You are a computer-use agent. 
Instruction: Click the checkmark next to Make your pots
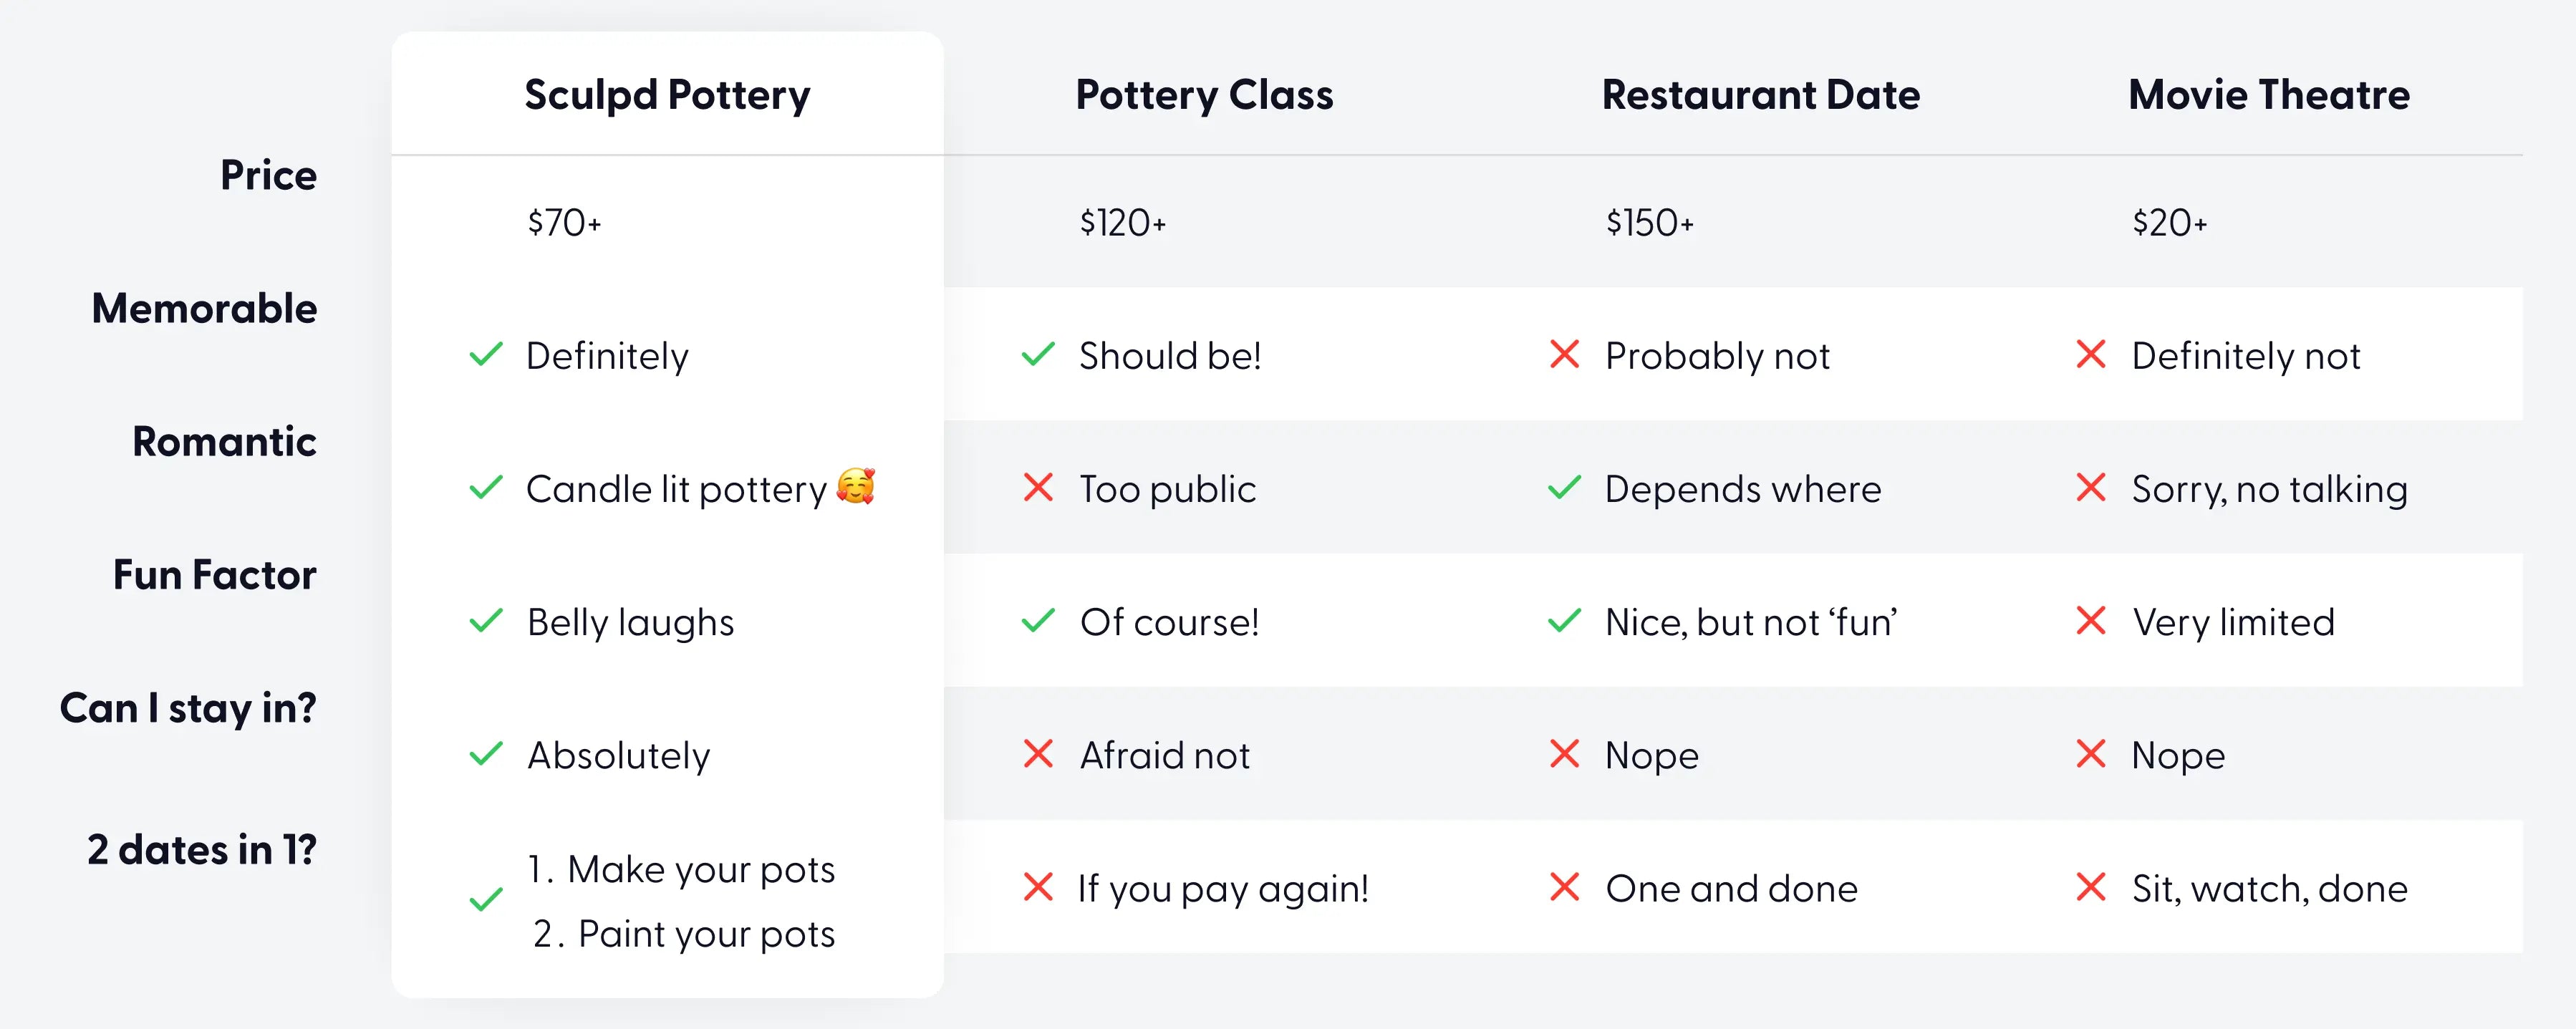tap(486, 900)
